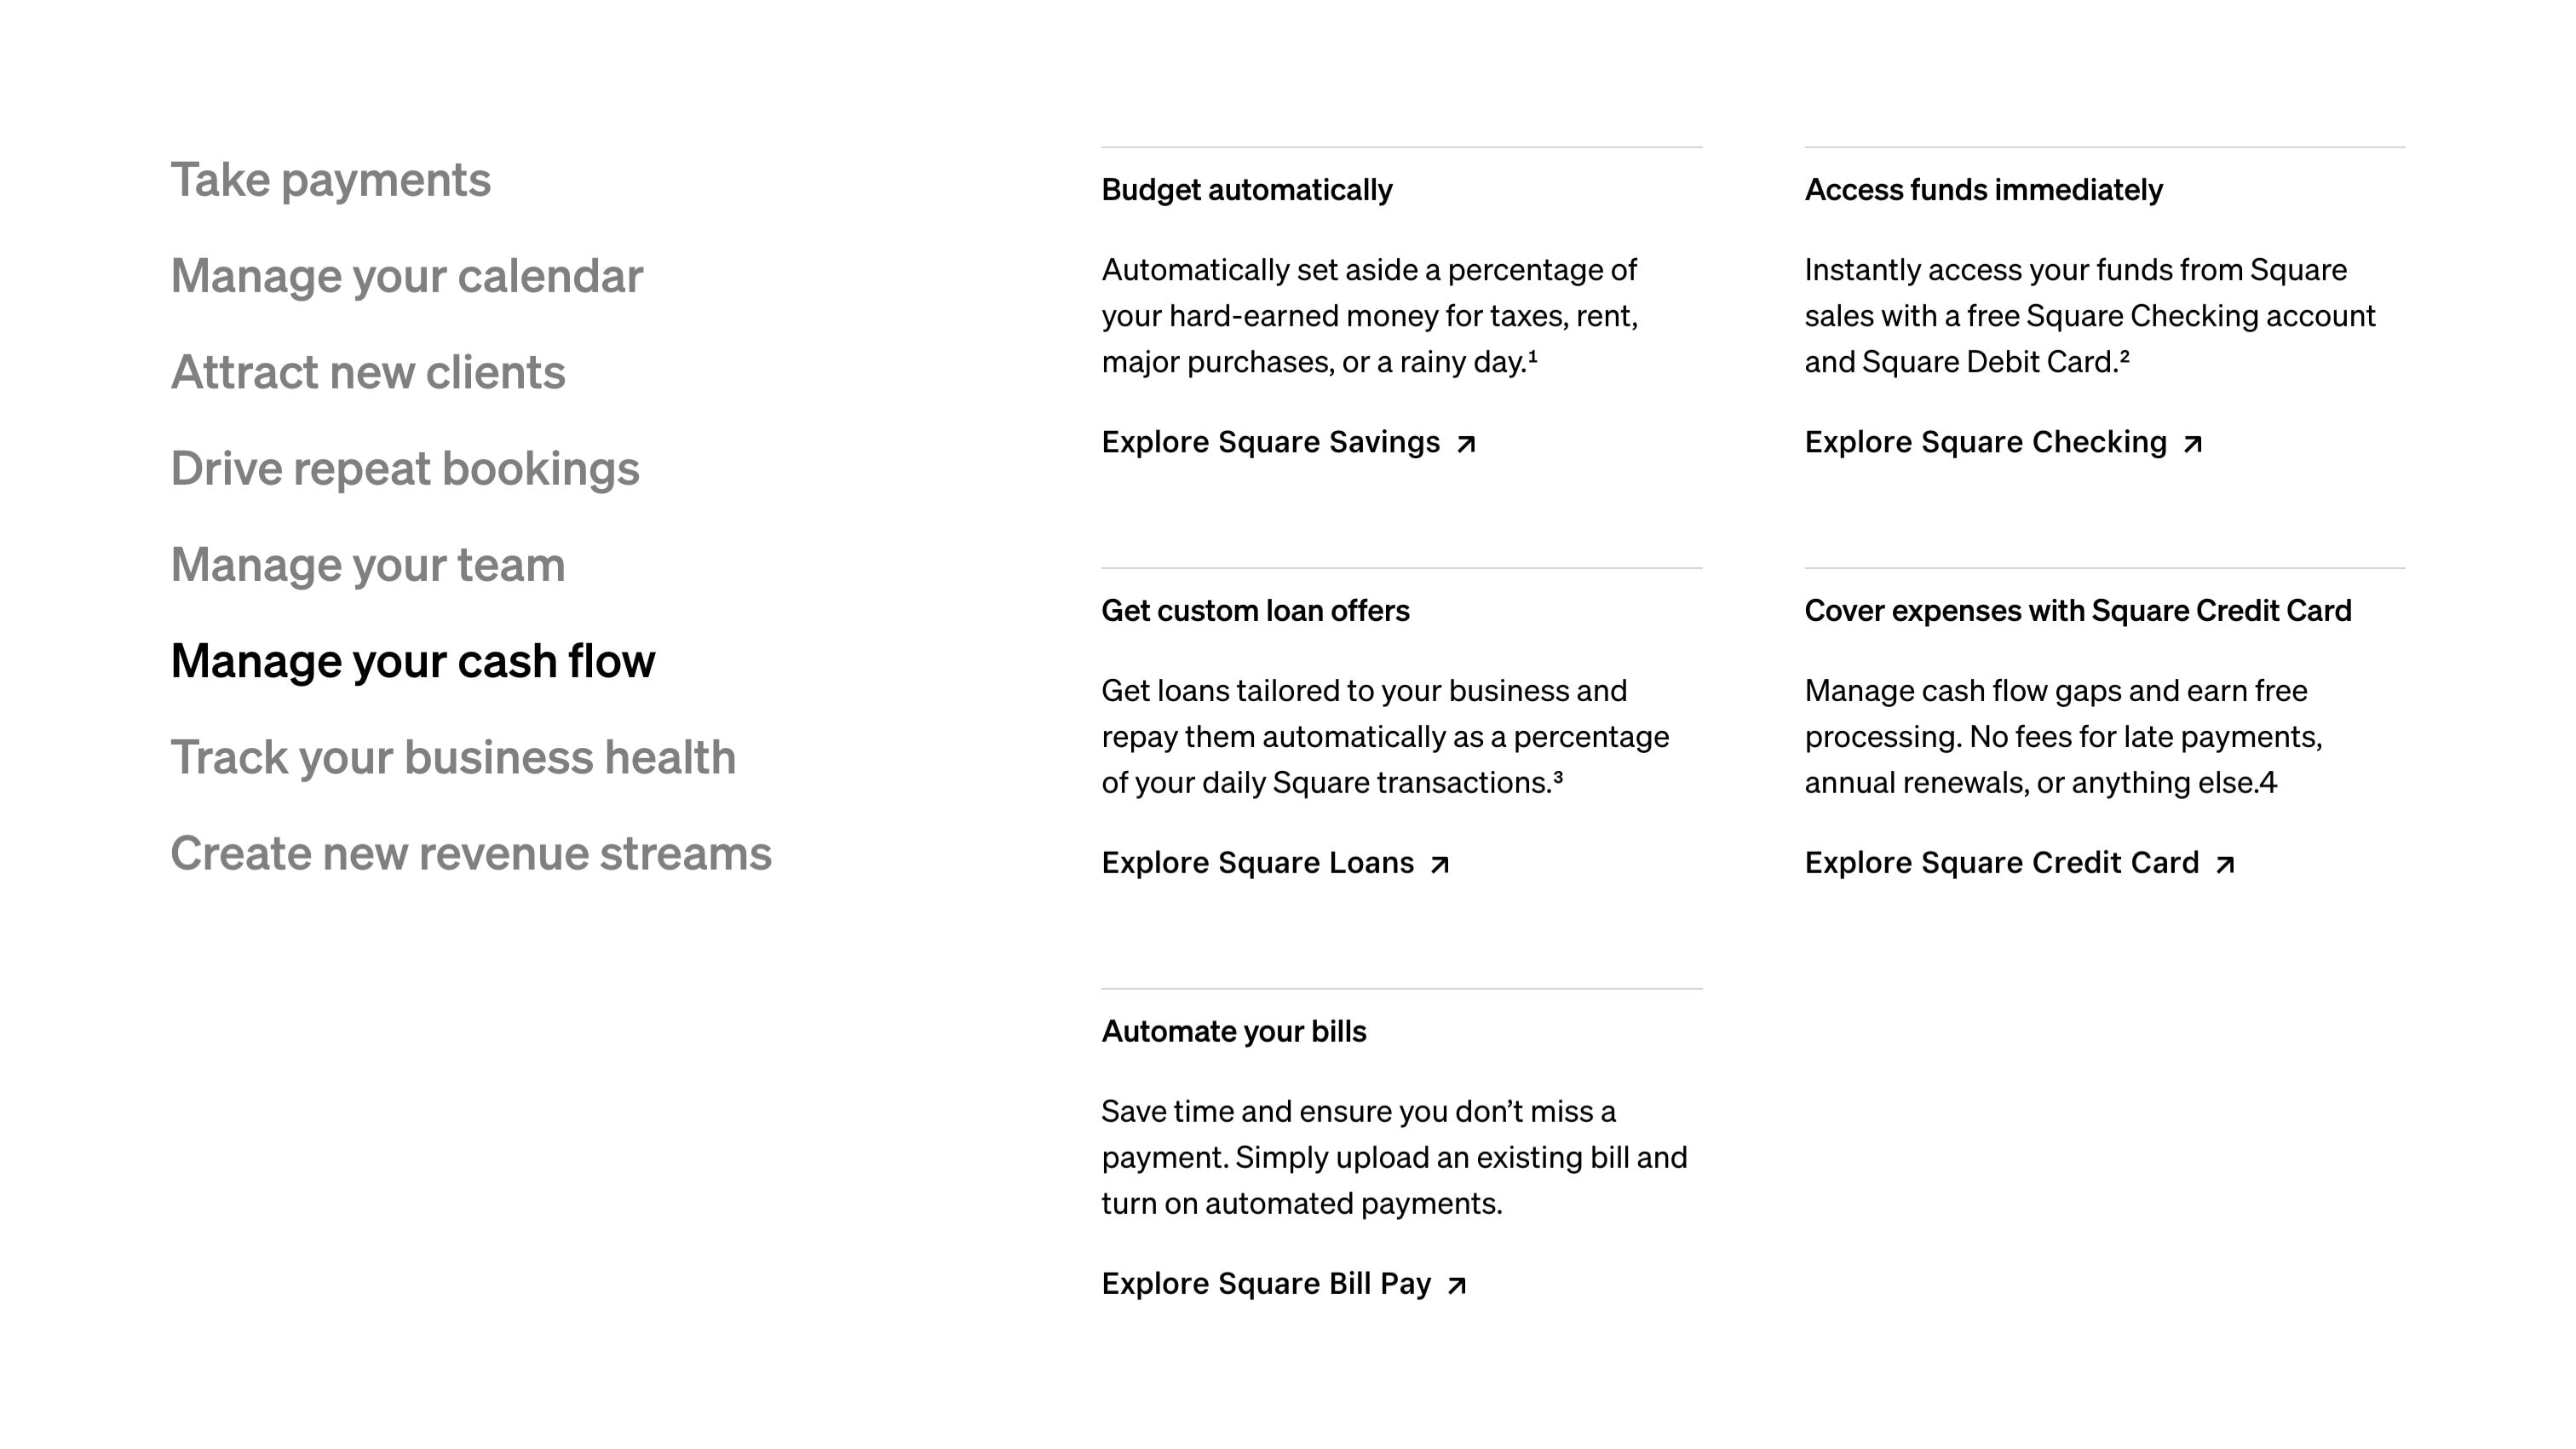2576x1449 pixels.
Task: Select the Take payments tab
Action: [330, 180]
